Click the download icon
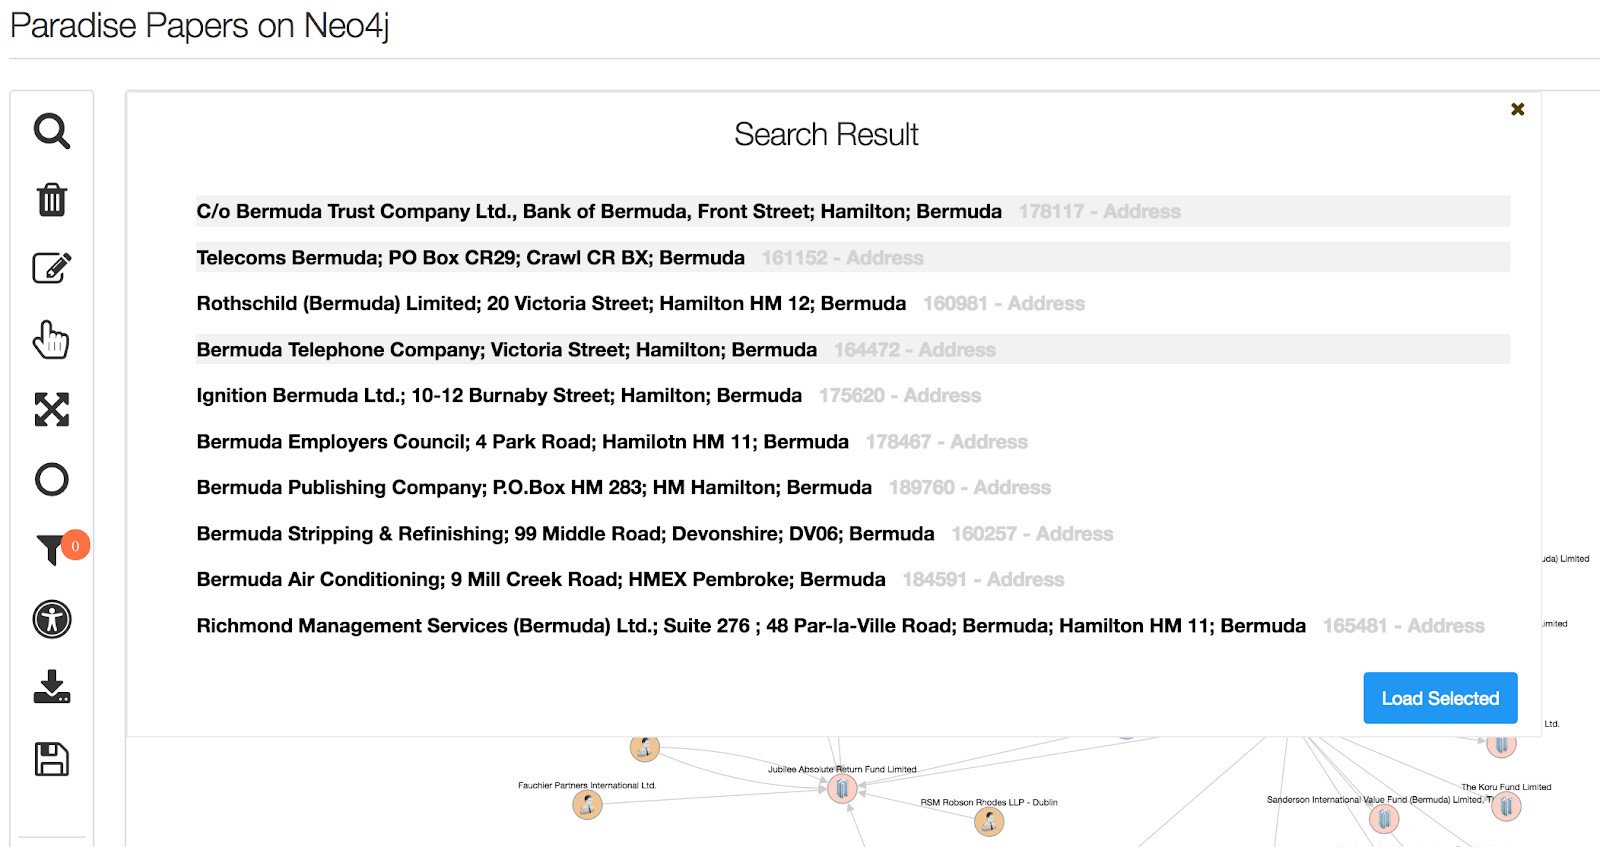 (52, 687)
